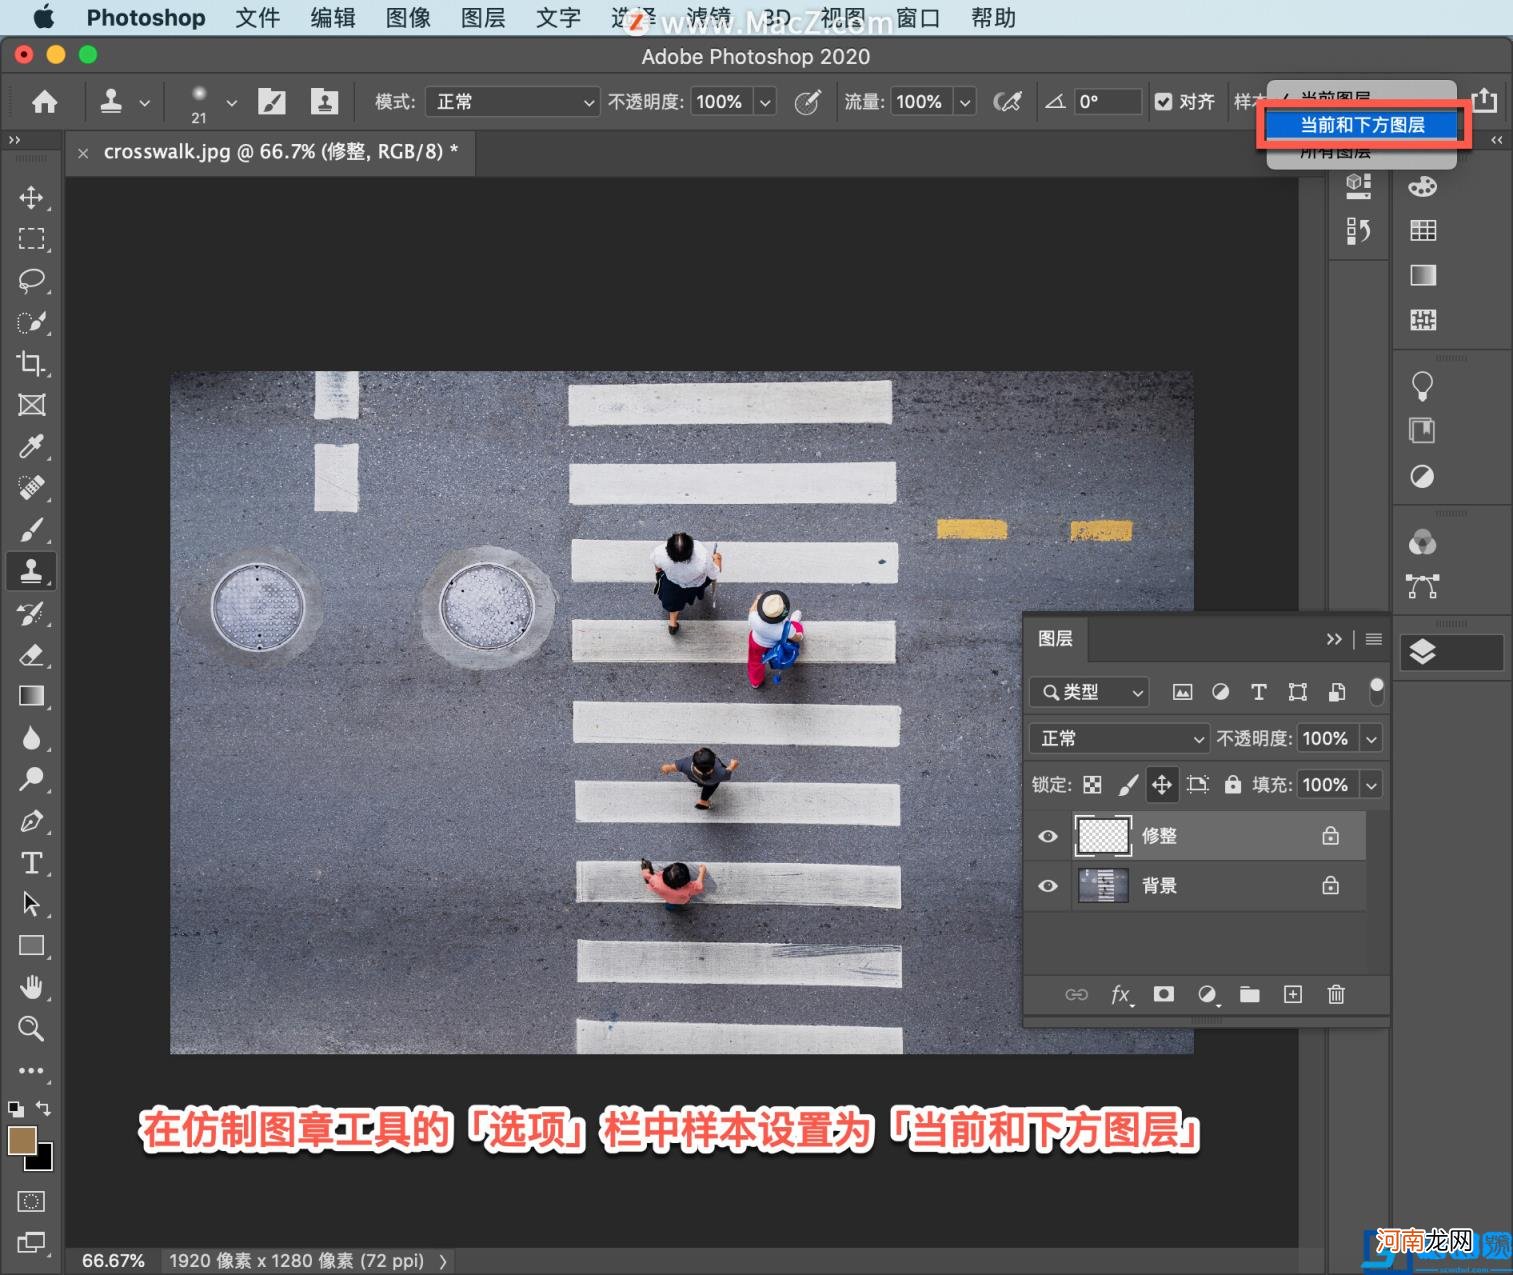Open the Edit Toolbar three-dots button
The width and height of the screenshot is (1513, 1275).
coord(31,1071)
